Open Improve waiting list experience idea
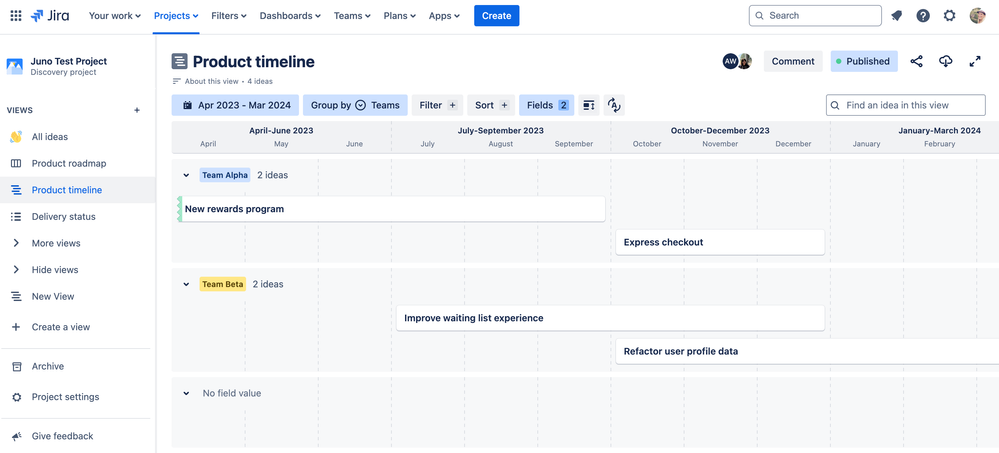Image resolution: width=999 pixels, height=453 pixels. (x=610, y=318)
